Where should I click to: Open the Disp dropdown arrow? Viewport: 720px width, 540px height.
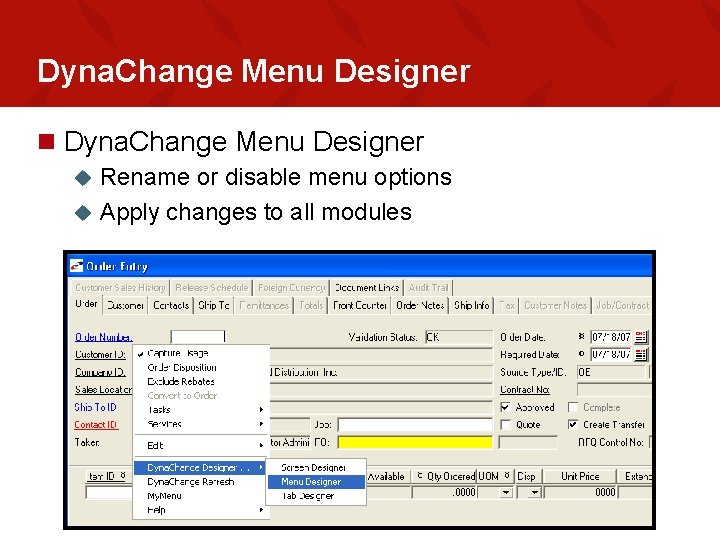tap(534, 492)
